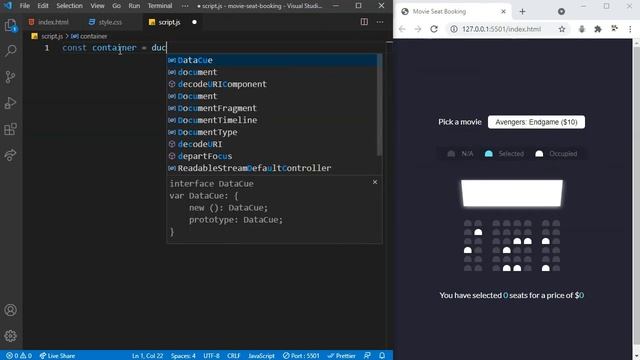Viewport: 640px width, 360px height.
Task: Open the View menu
Action: point(97,6)
